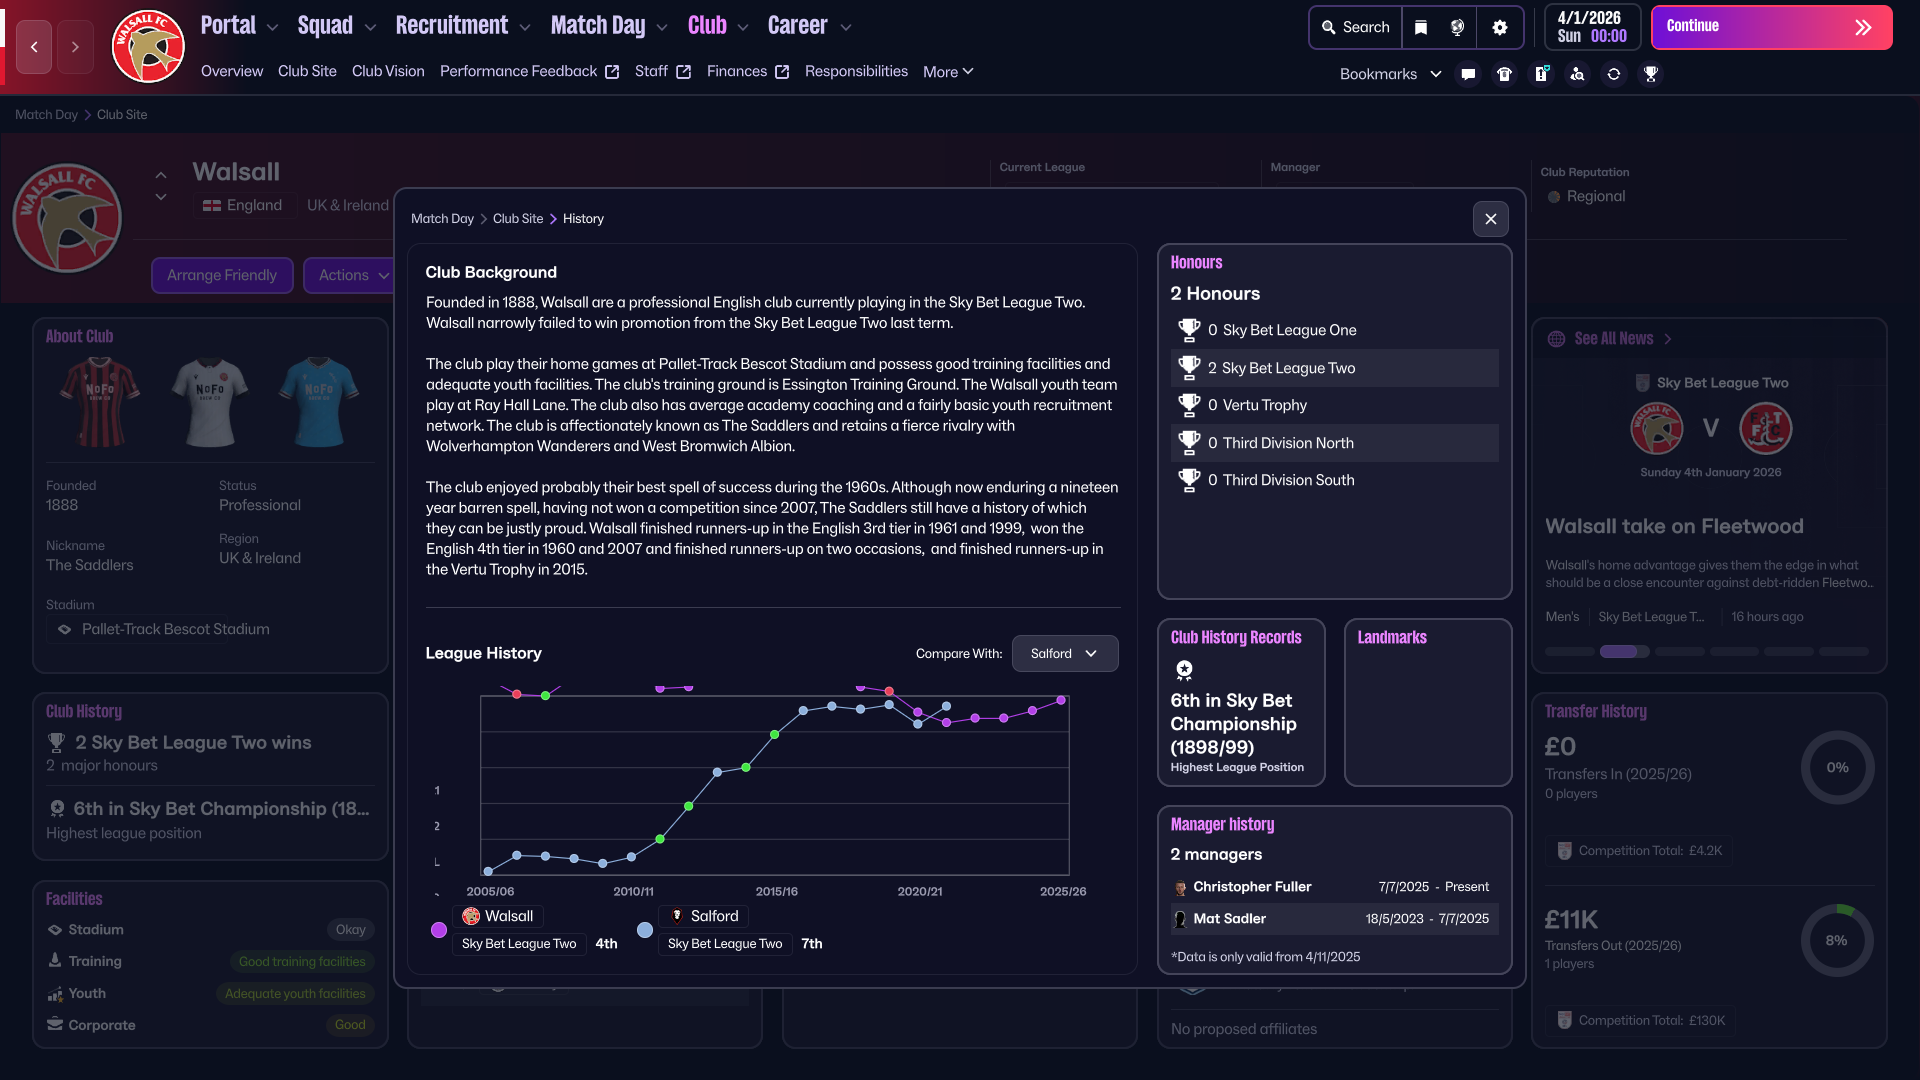This screenshot has height=1080, width=1920.
Task: Click the Arrange Friendly button
Action: [x=222, y=275]
